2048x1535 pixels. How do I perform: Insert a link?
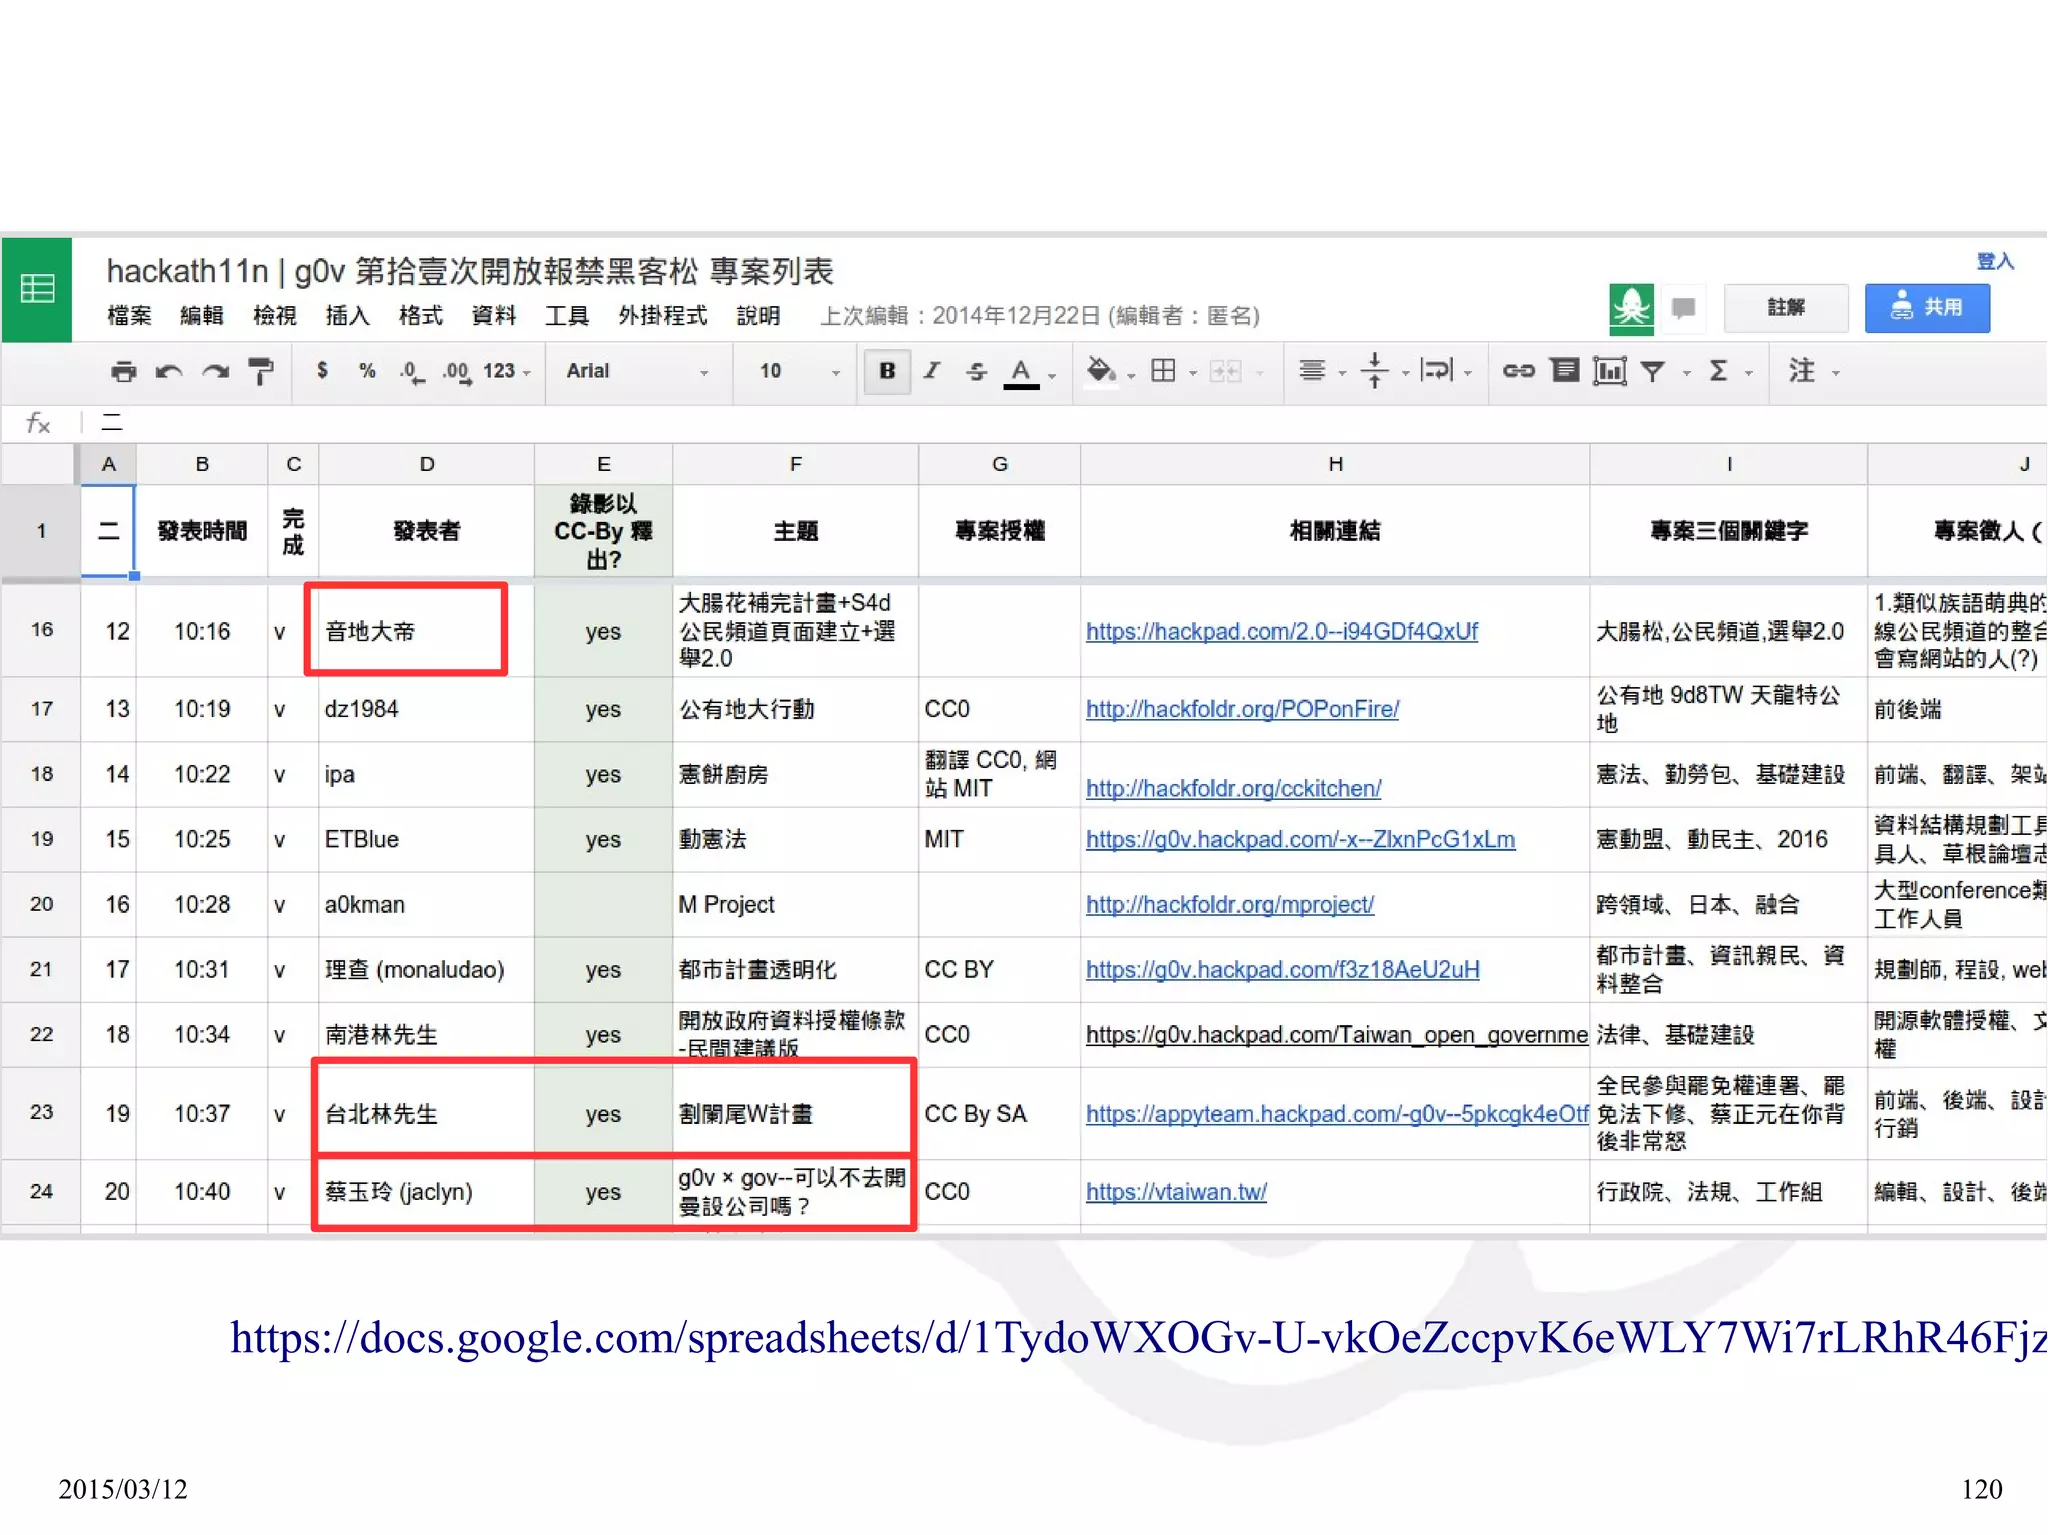click(x=1518, y=371)
